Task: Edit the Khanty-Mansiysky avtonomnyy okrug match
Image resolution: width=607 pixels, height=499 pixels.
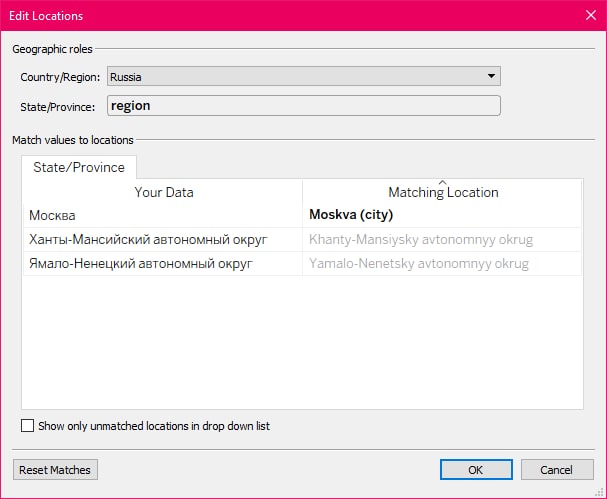Action: pos(442,240)
